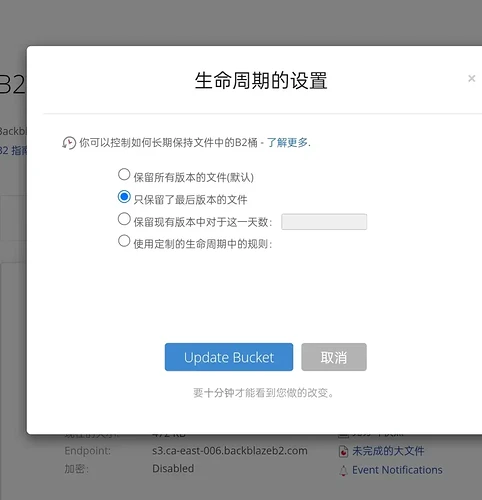Click the 要十分钟才能看到您做的改变 notice text
Image resolution: width=482 pixels, height=500 pixels.
[264, 393]
